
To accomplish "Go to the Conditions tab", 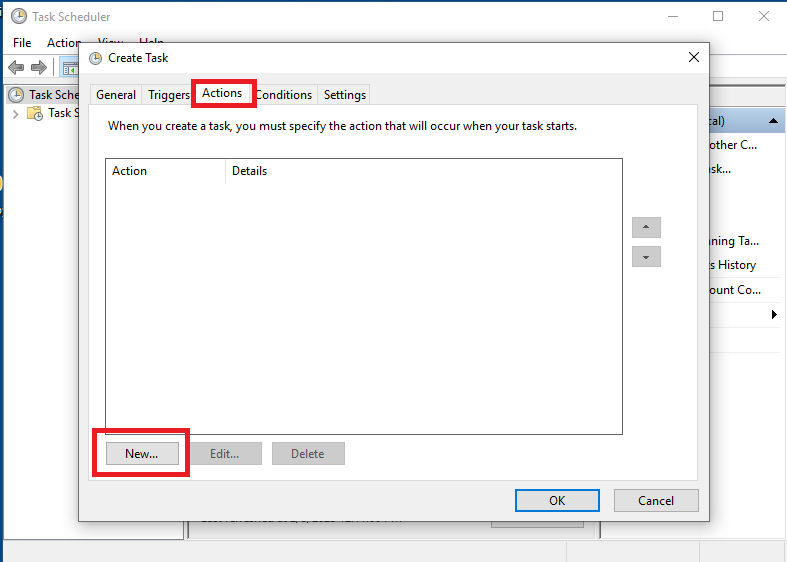I will tap(285, 95).
